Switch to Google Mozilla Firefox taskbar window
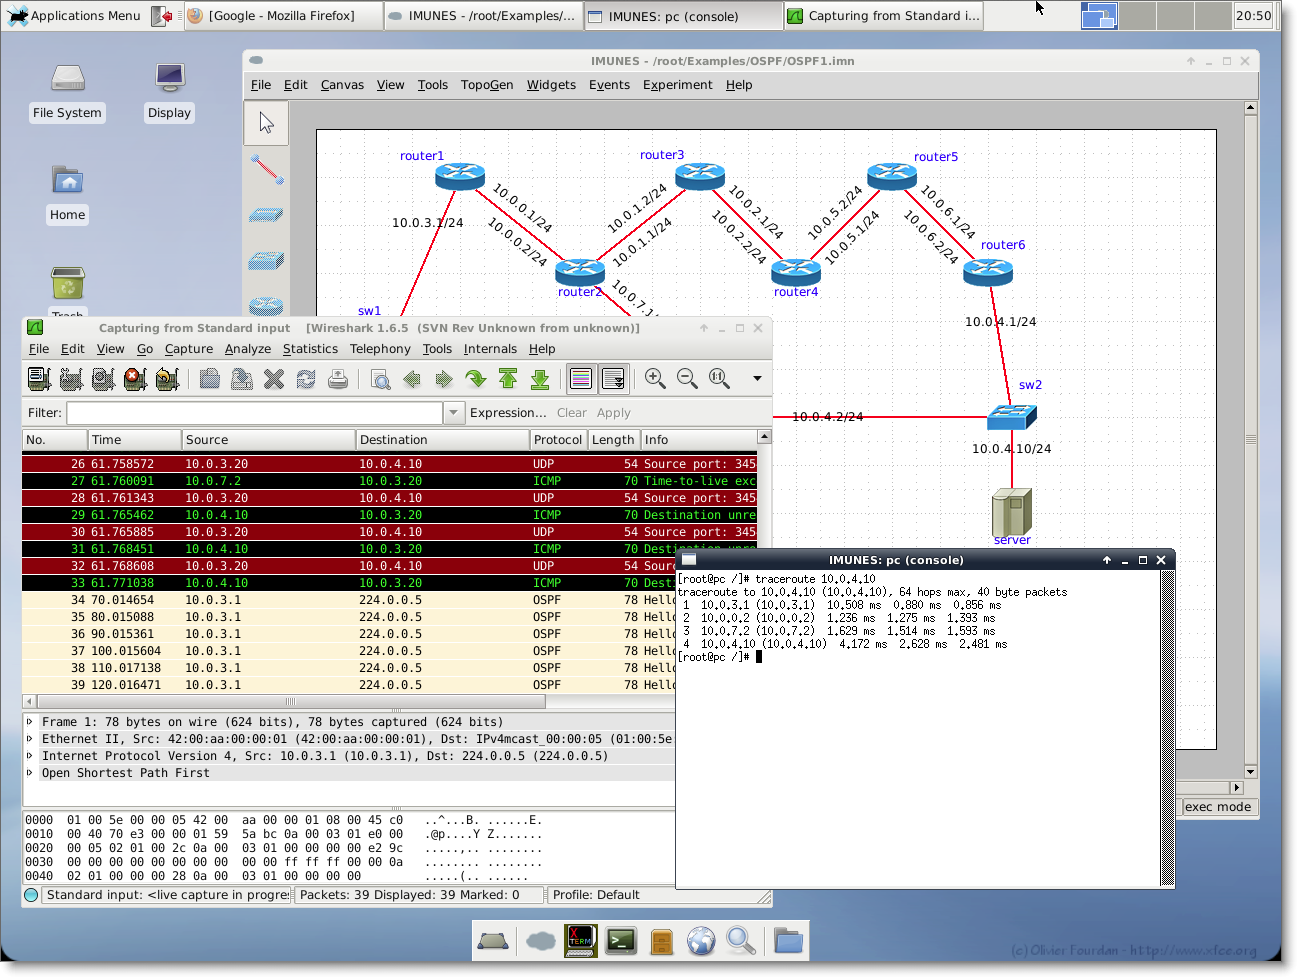This screenshot has height=977, width=1297. tap(283, 16)
